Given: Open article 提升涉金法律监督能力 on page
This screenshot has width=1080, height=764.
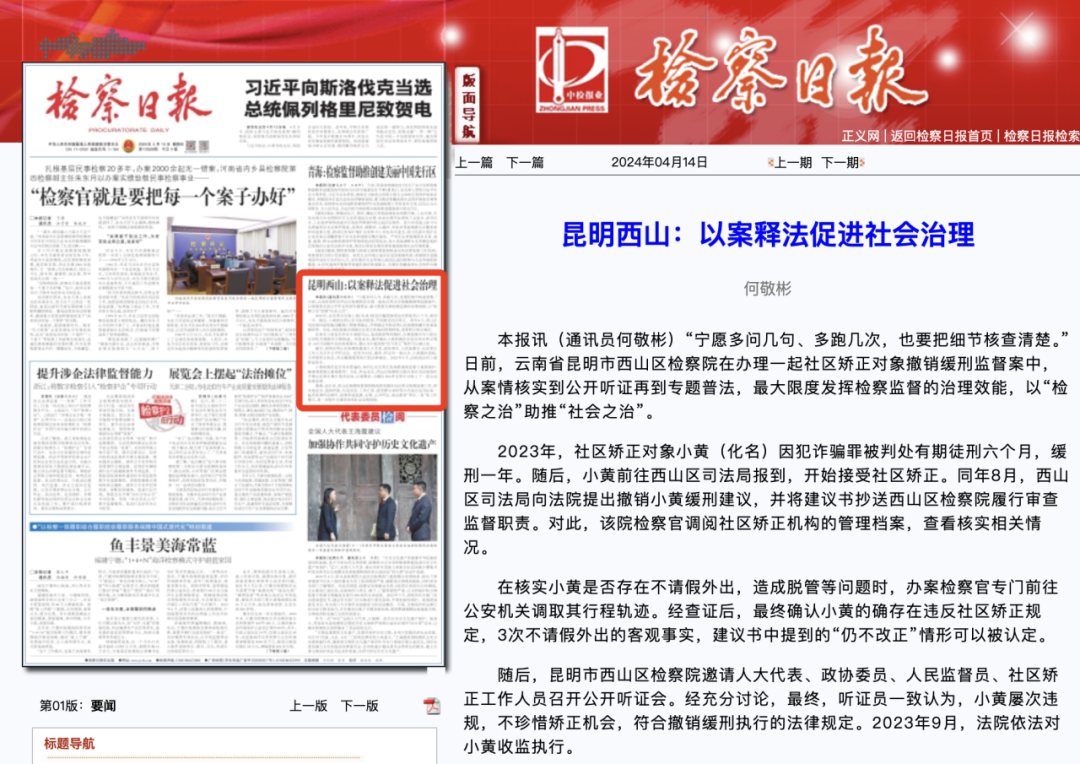Looking at the screenshot, I should click(x=94, y=373).
